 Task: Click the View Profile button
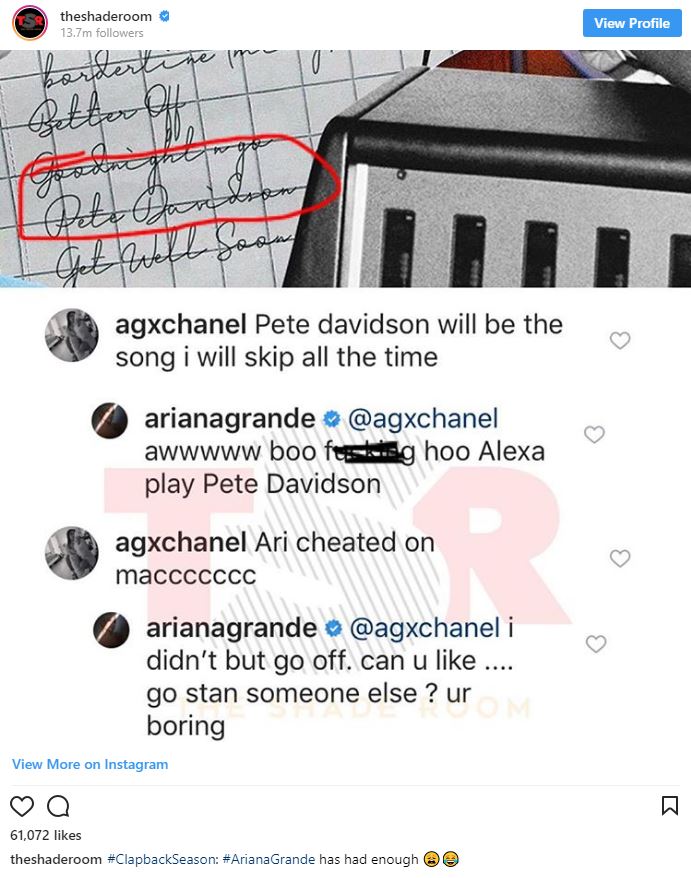(632, 23)
